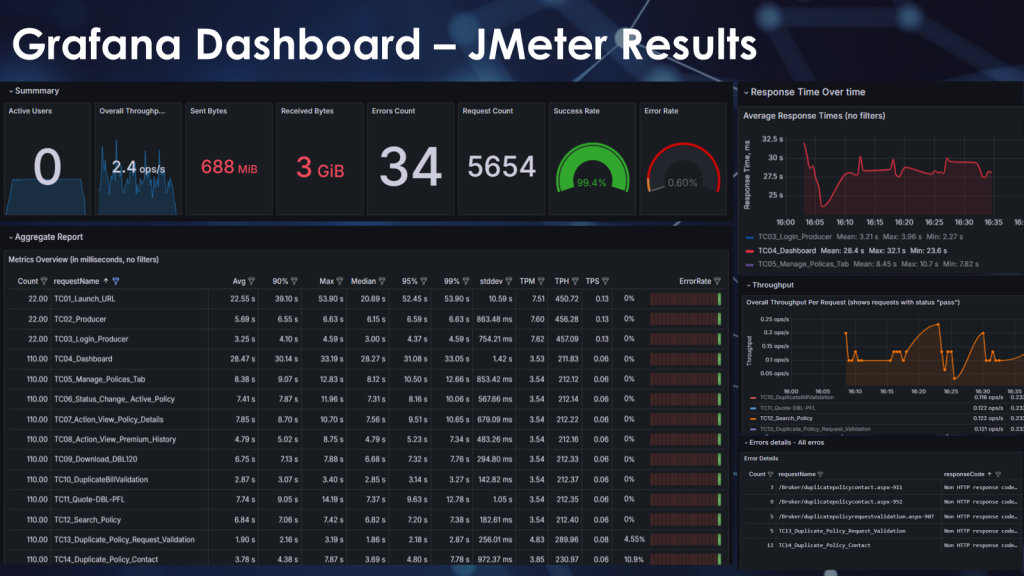Open the Sent Bytes panel title menu
This screenshot has width=1024, height=576.
click(208, 111)
